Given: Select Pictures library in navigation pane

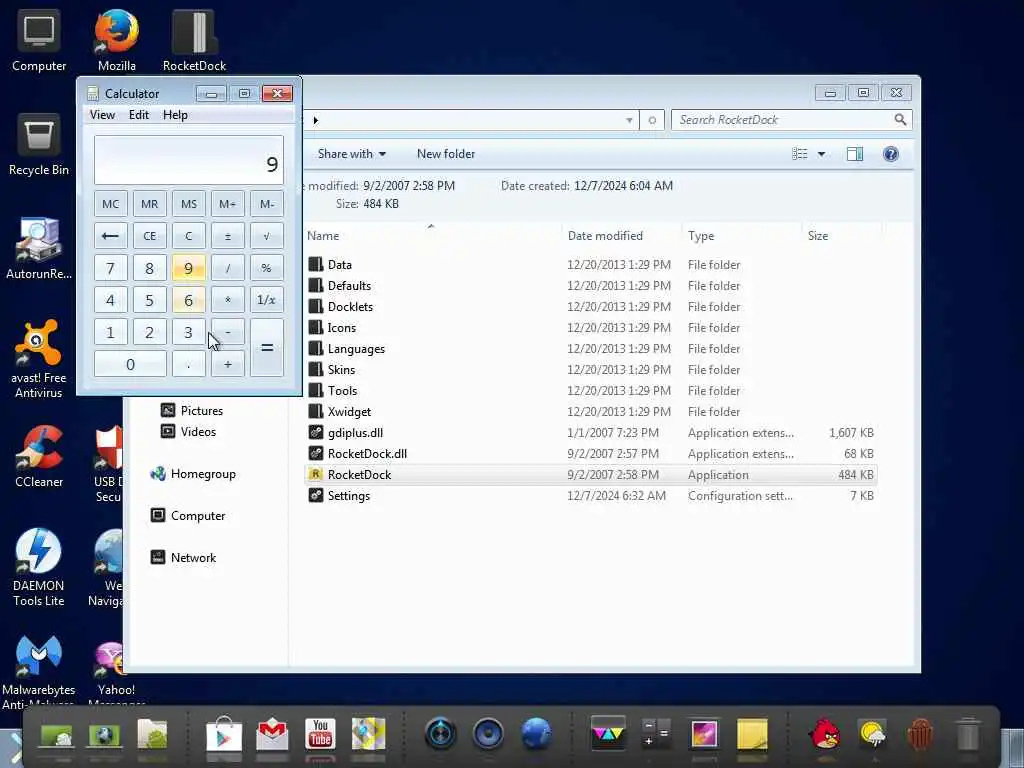Looking at the screenshot, I should (x=192, y=411).
